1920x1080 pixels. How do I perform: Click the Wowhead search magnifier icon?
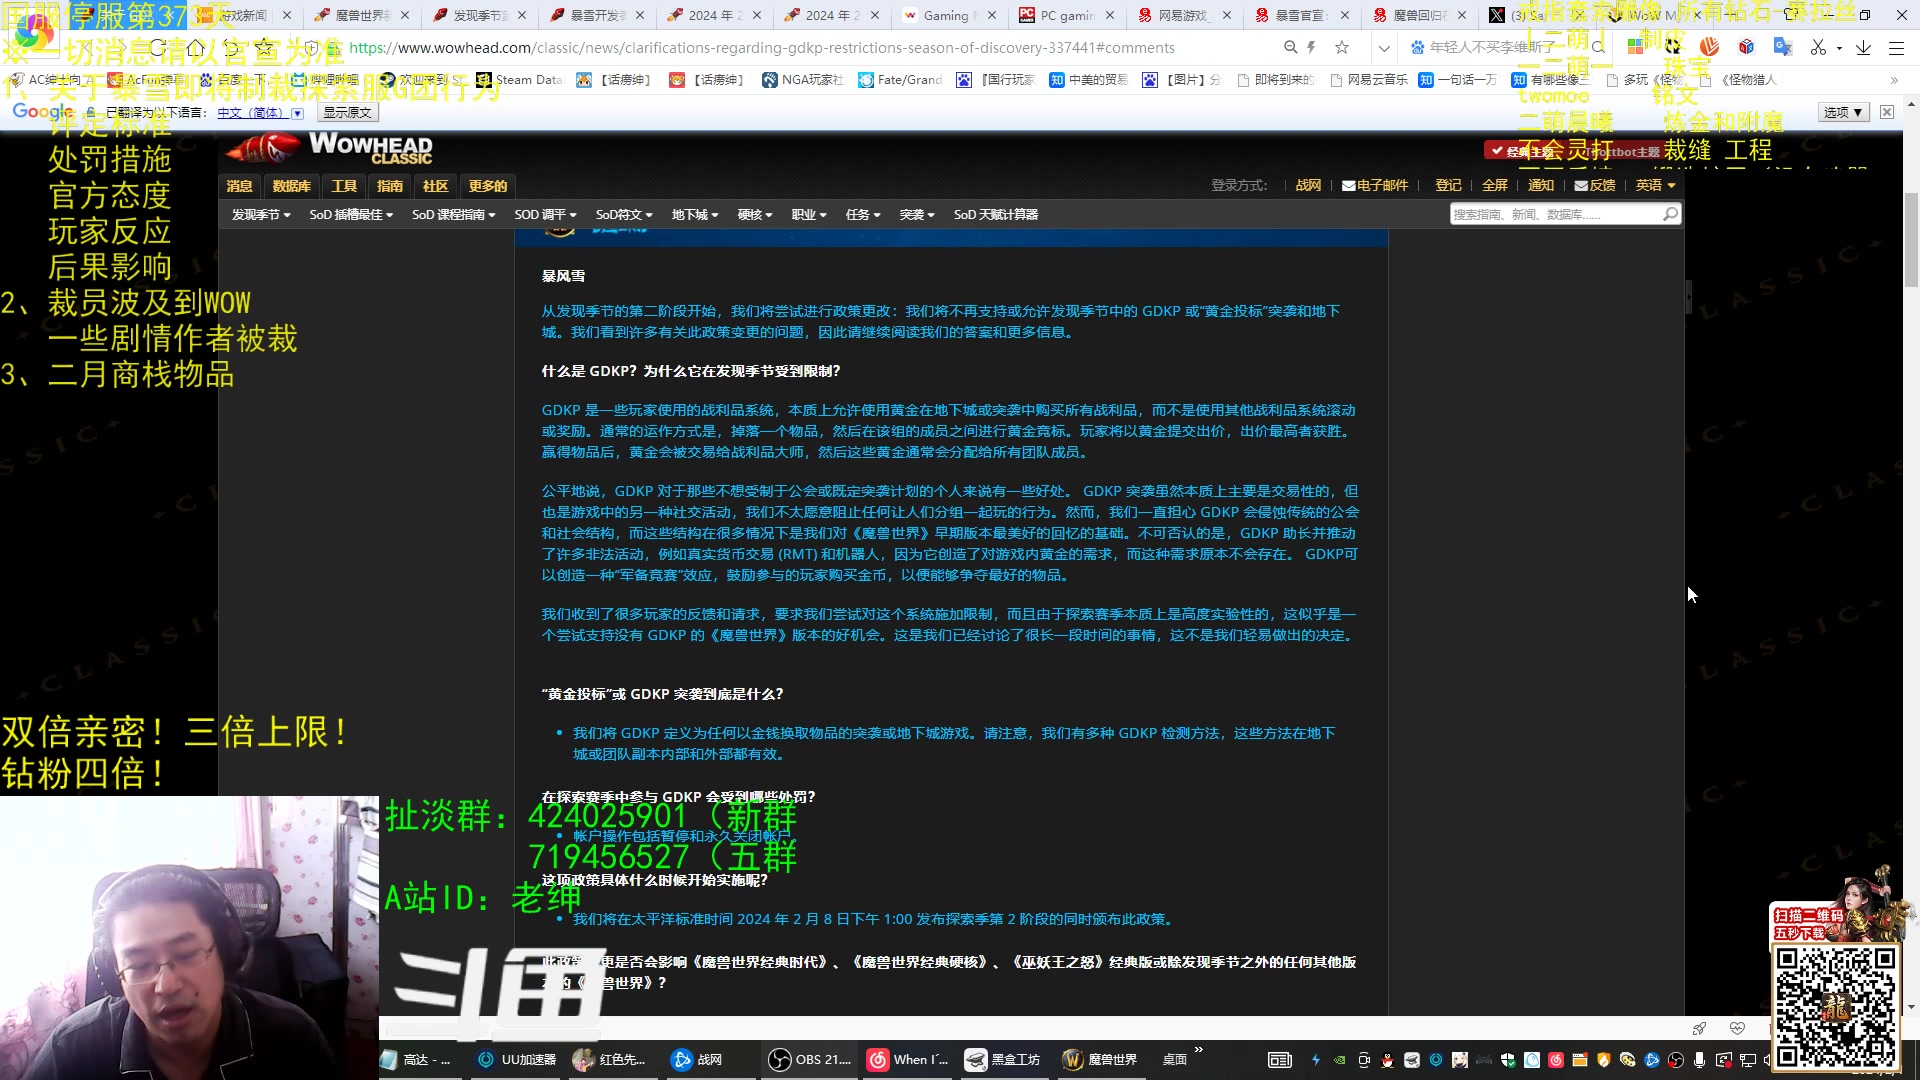click(x=1670, y=214)
